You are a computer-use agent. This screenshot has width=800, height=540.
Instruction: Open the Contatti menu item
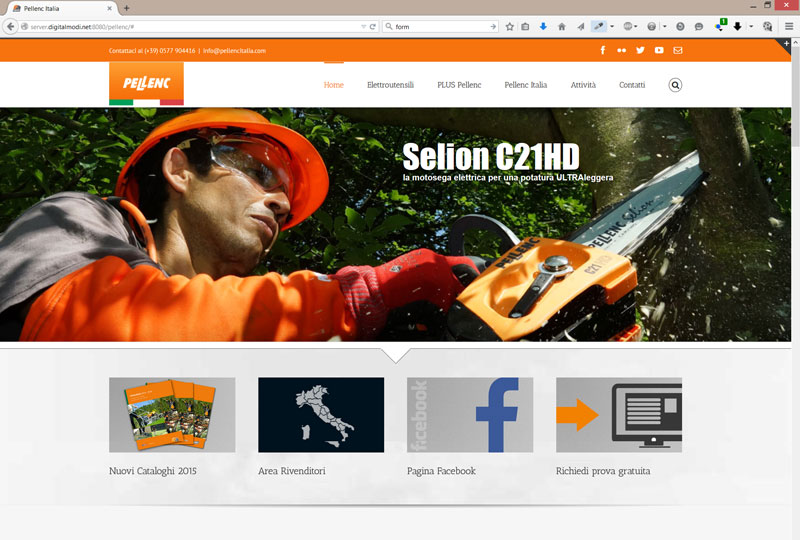click(x=632, y=85)
